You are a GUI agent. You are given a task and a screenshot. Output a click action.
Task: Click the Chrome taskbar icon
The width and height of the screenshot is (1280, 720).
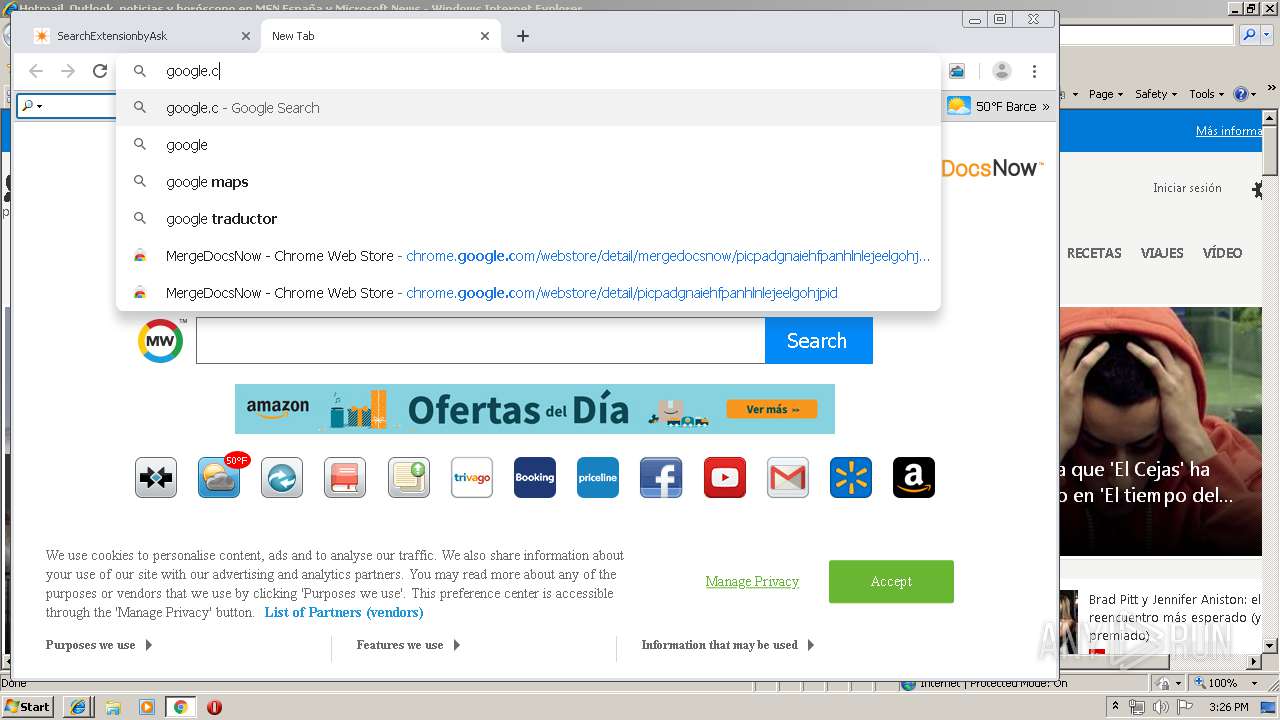coord(180,707)
